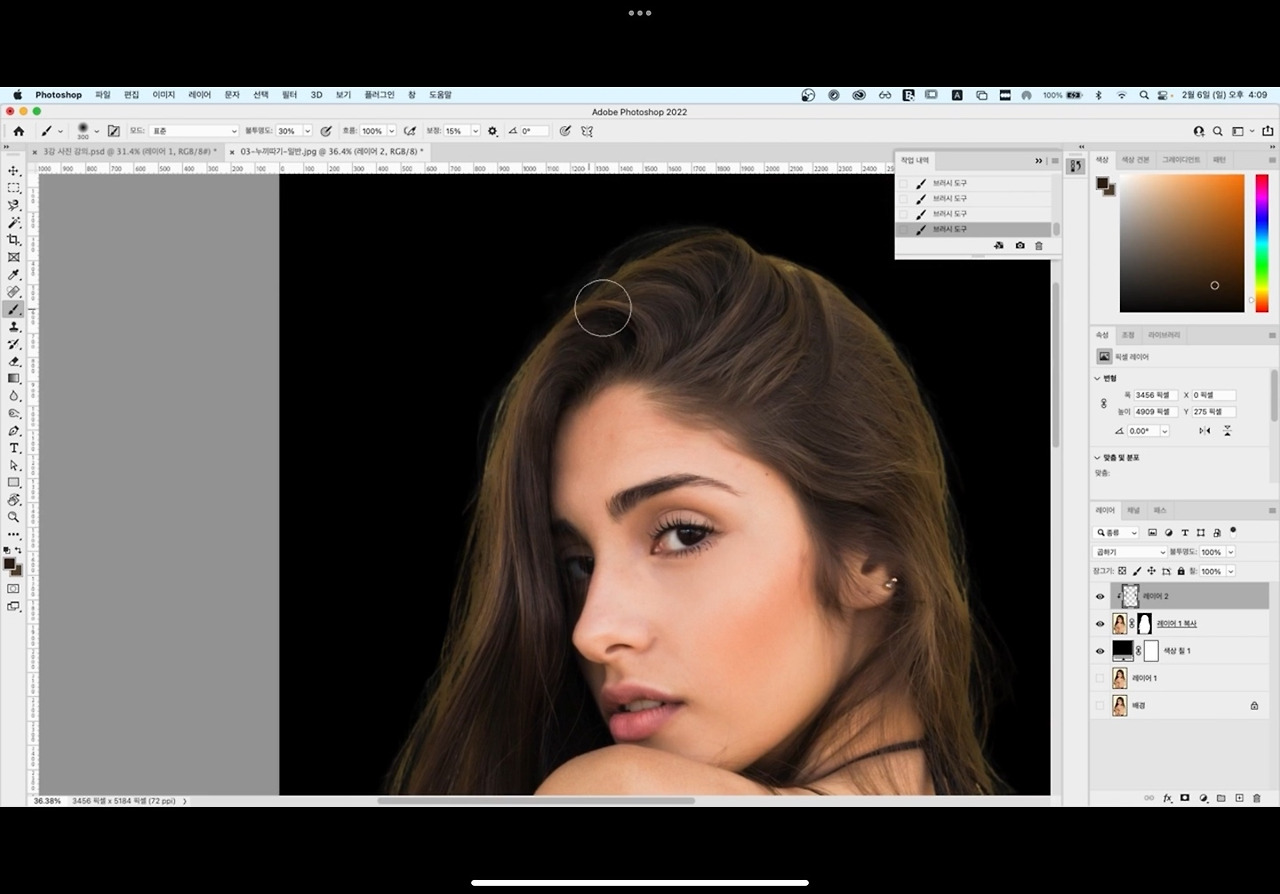The width and height of the screenshot is (1280, 894).
Task: Open the layer blend mode 곱하기 dropdown
Action: (1130, 552)
